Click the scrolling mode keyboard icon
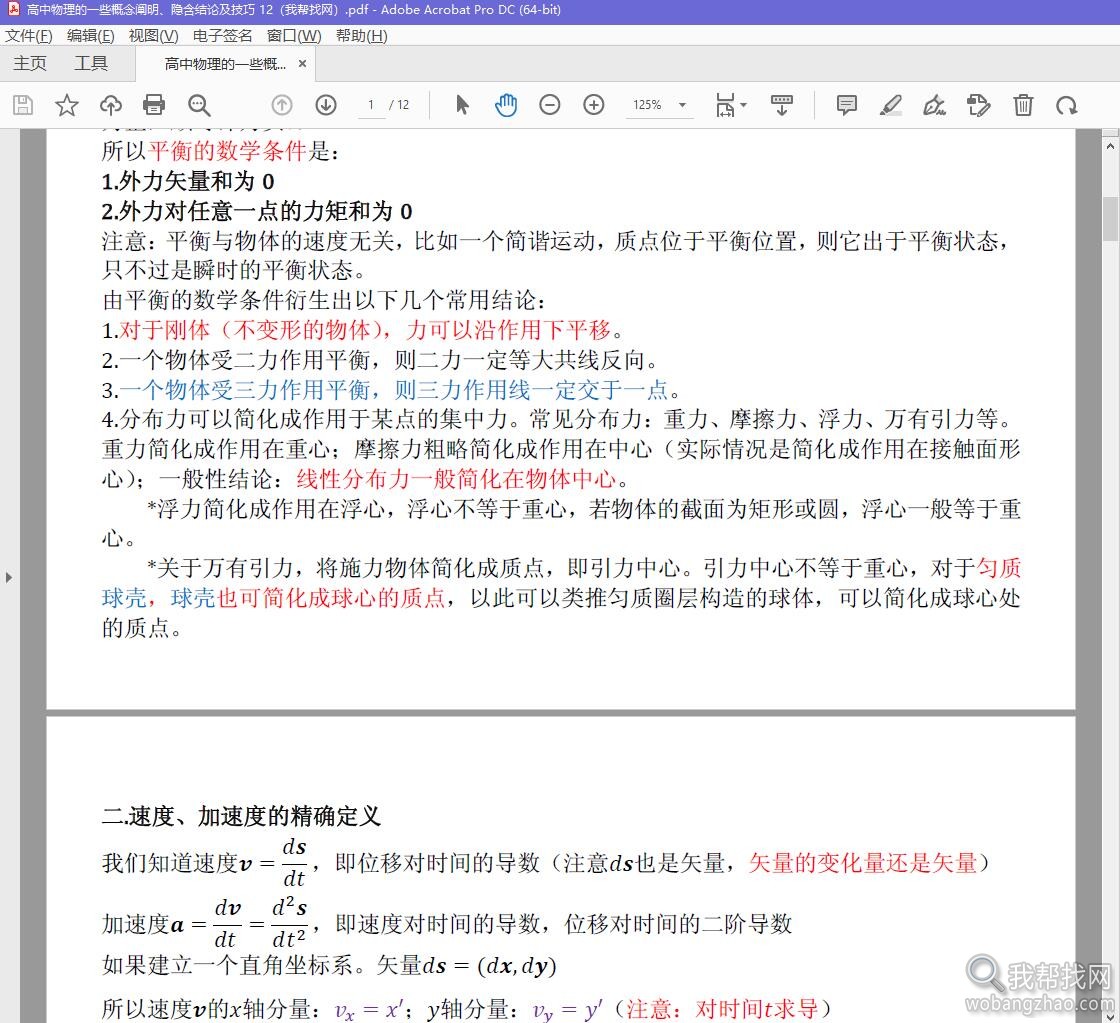 (781, 105)
